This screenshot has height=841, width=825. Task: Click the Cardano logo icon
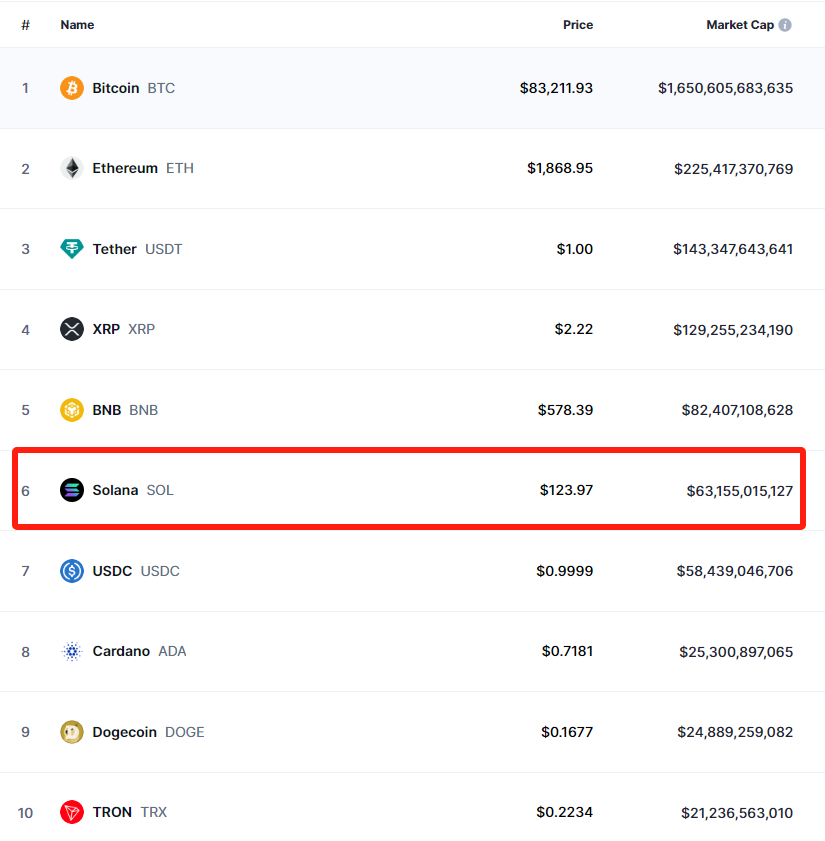pos(72,651)
